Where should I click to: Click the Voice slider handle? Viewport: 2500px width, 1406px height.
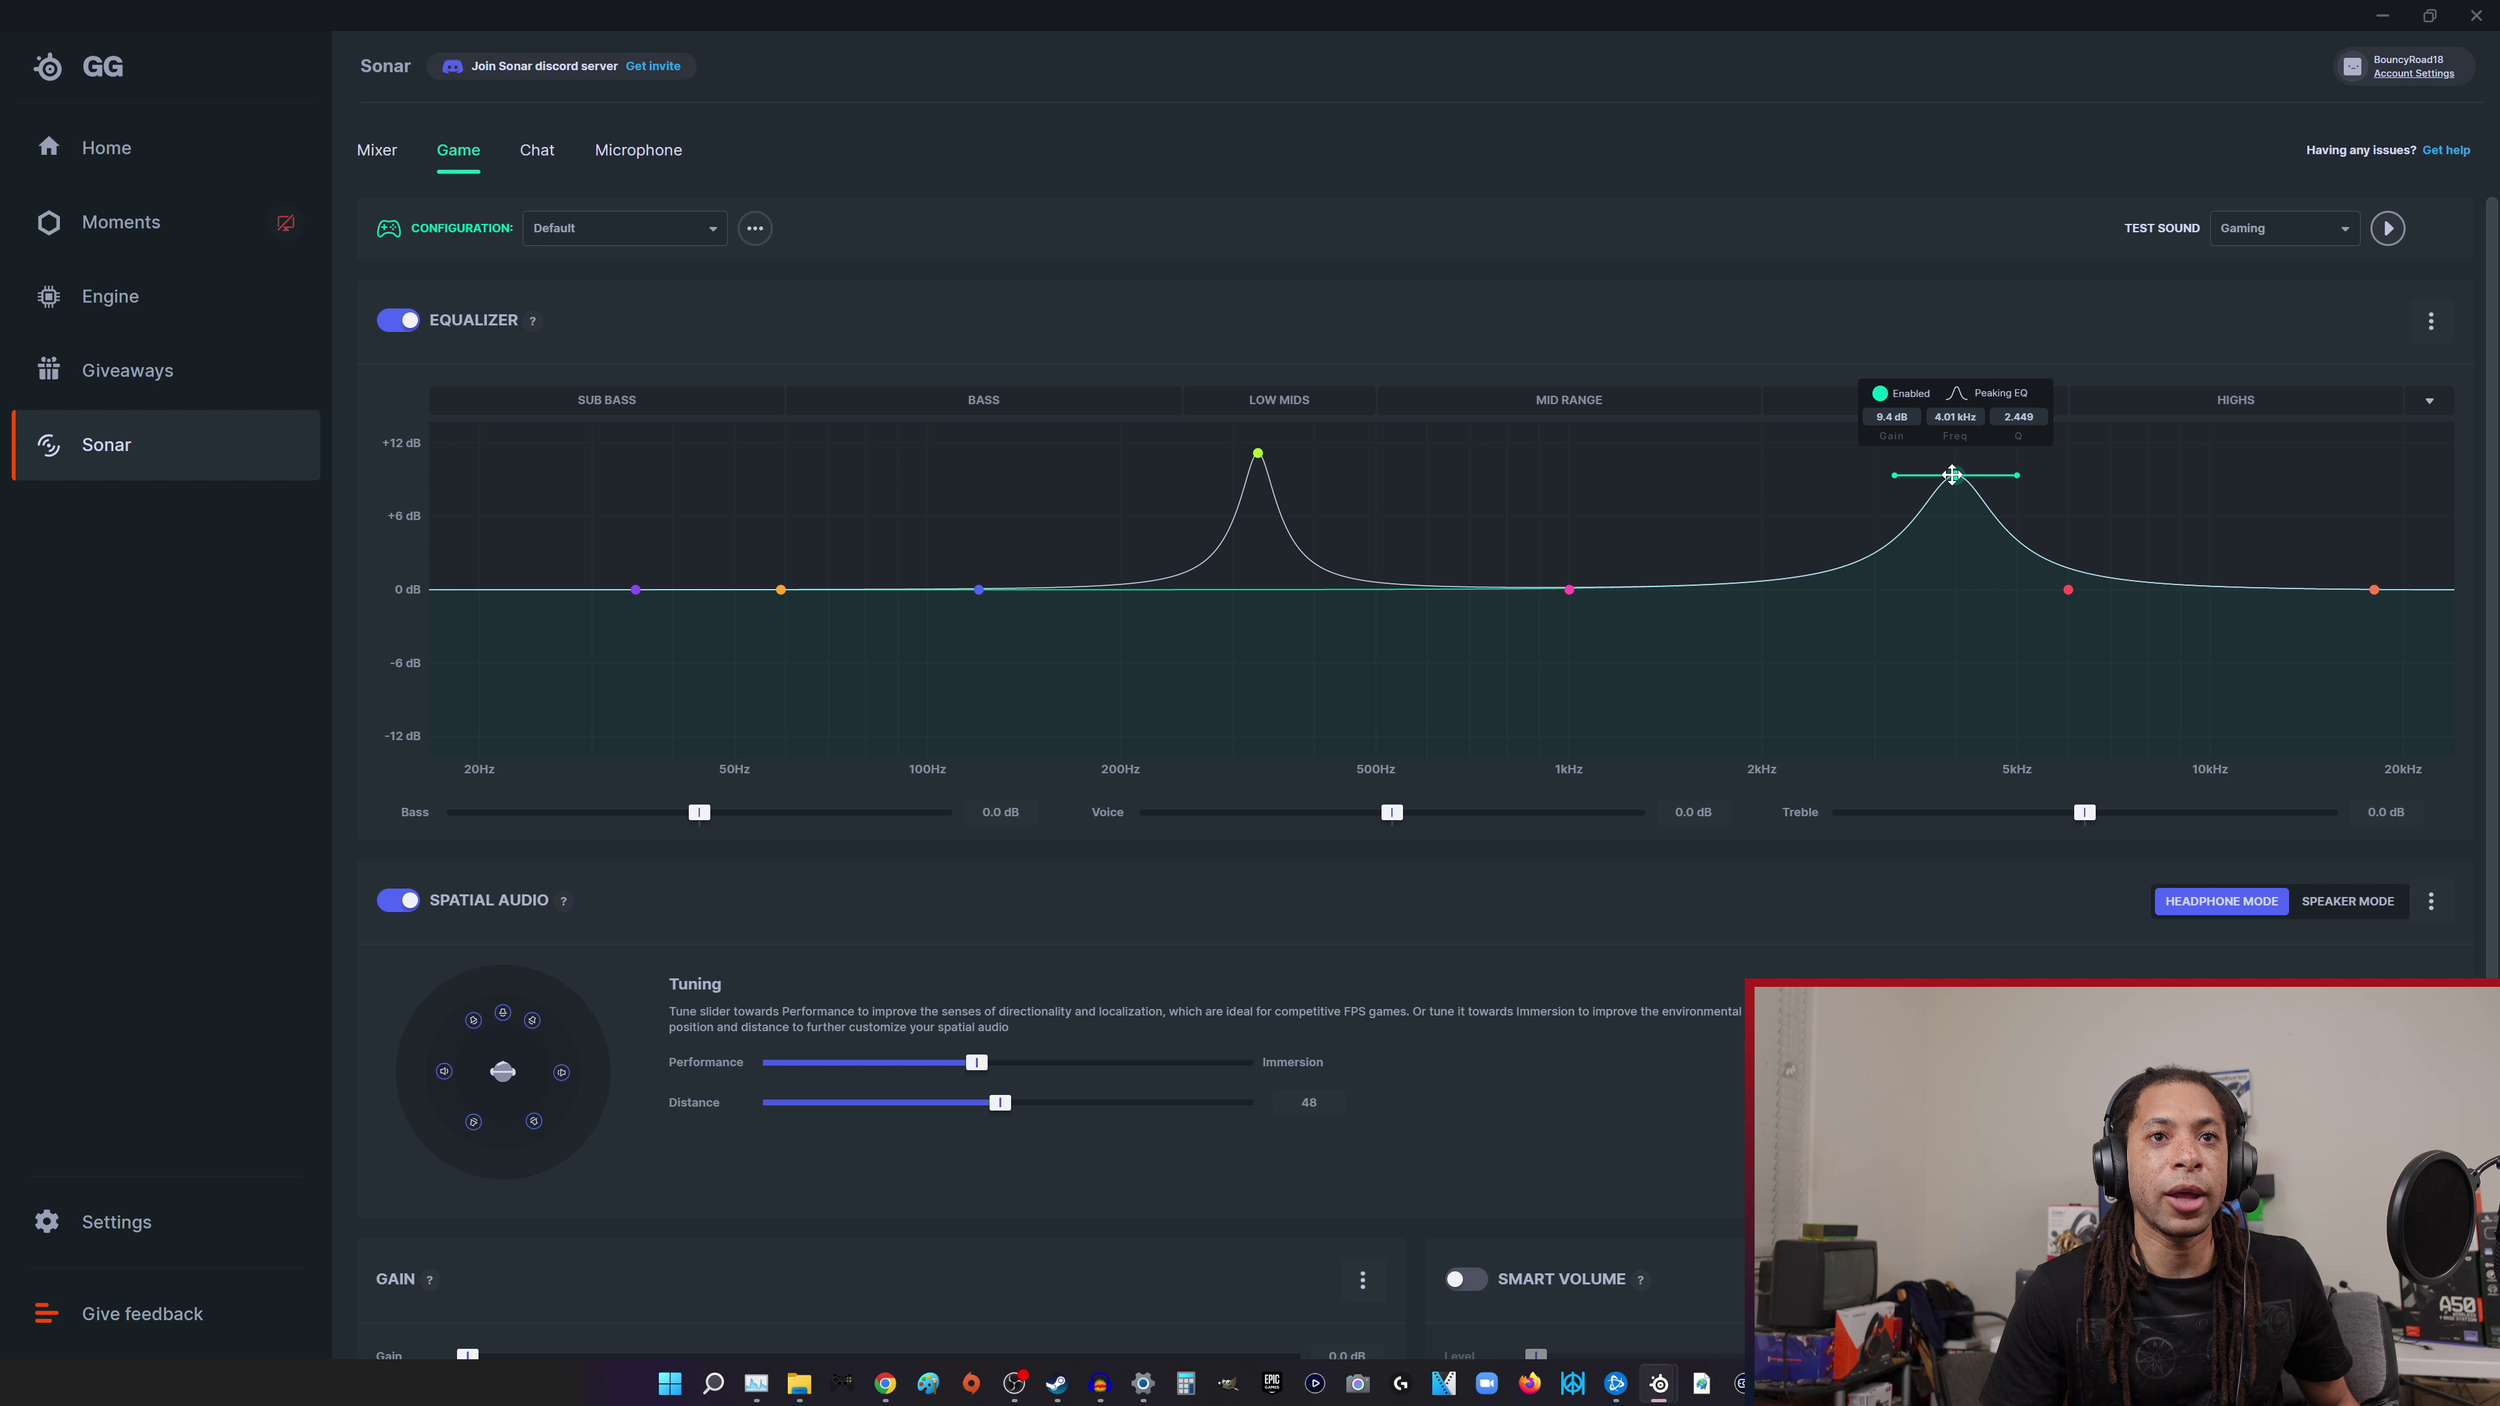click(x=1392, y=813)
